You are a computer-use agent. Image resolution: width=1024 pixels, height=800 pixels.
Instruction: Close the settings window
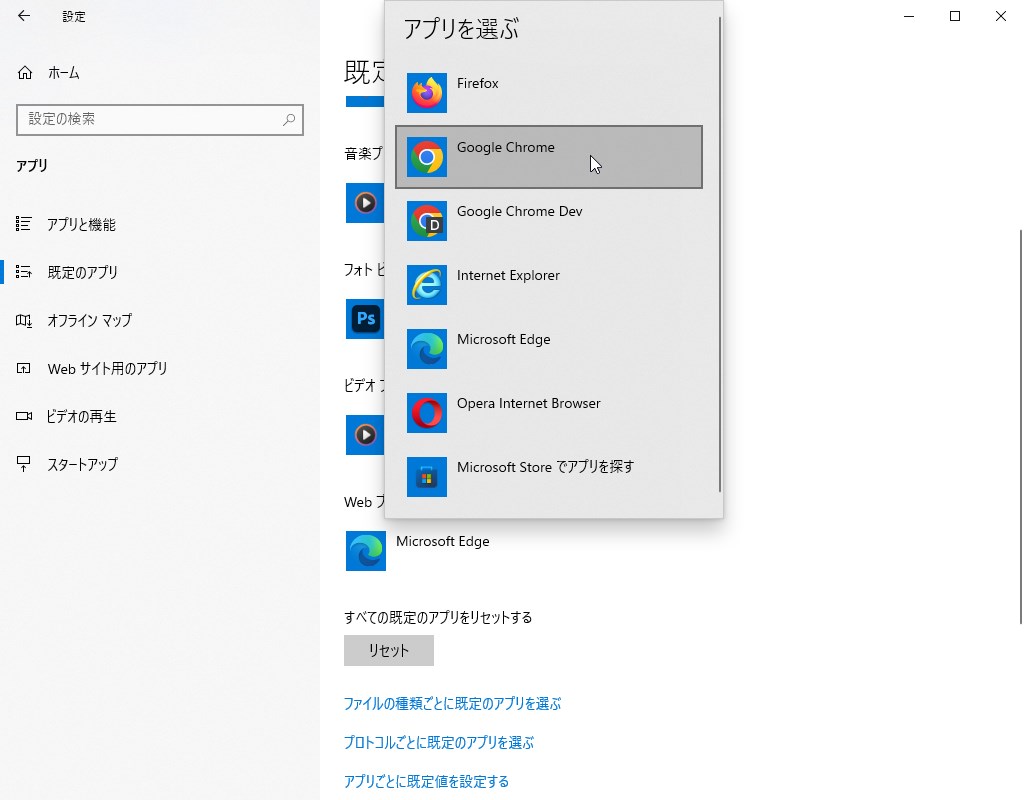click(1000, 16)
